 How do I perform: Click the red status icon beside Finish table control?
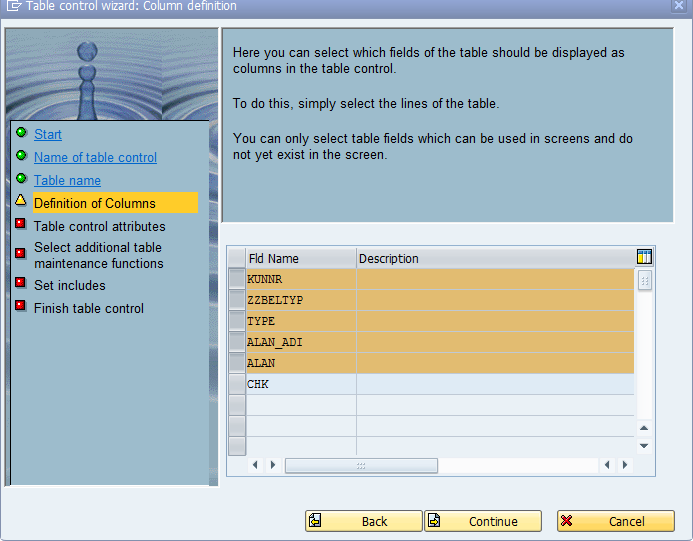click(x=20, y=305)
